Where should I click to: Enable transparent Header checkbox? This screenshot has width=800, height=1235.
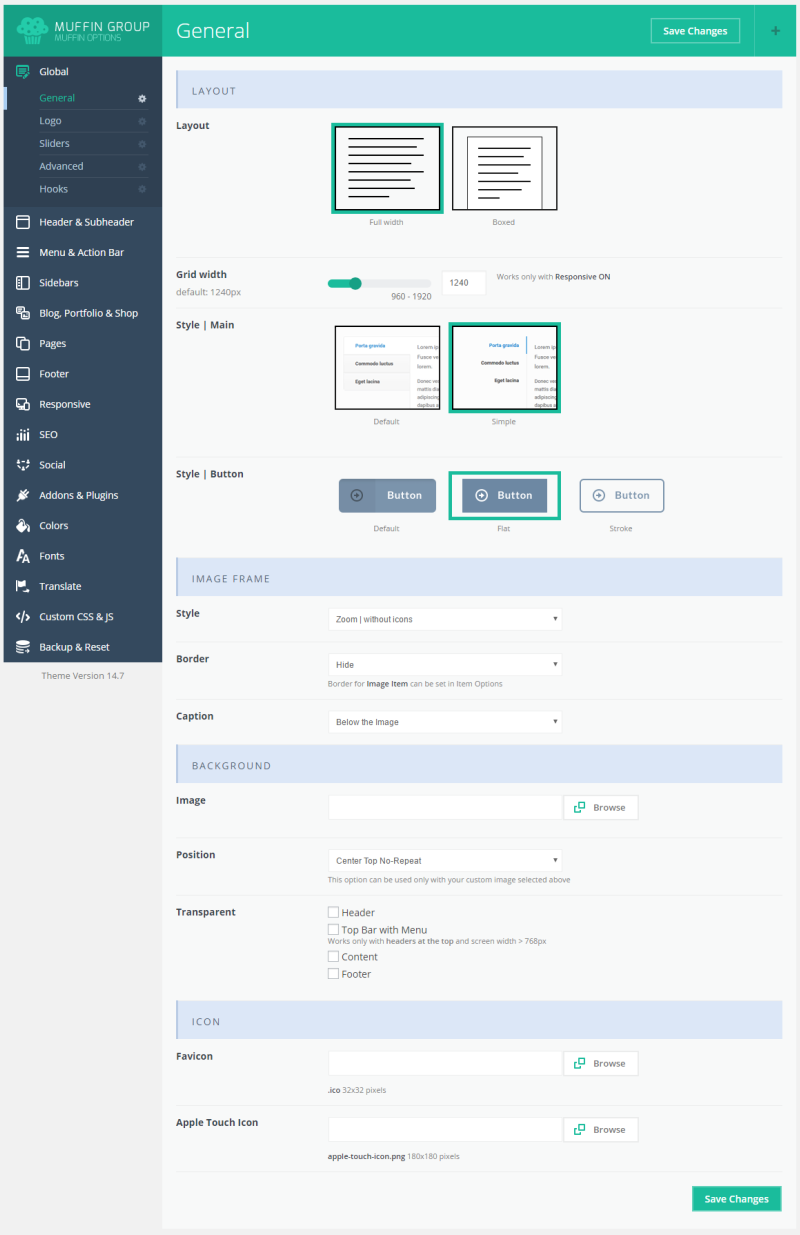pyautogui.click(x=333, y=912)
